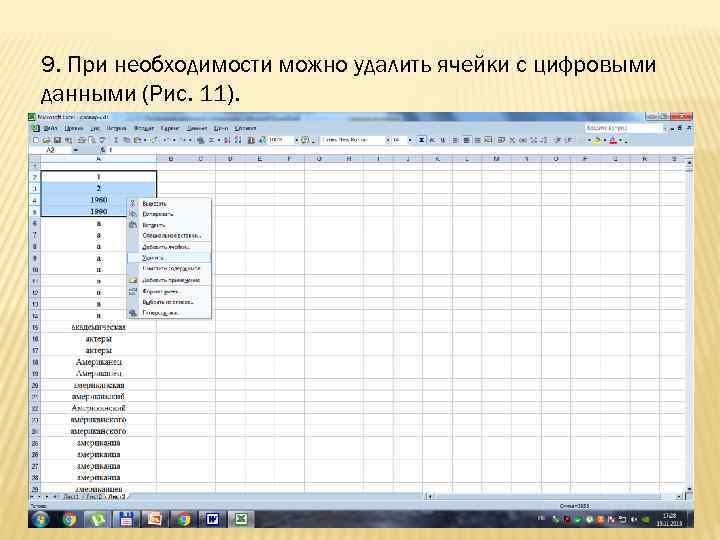720x540 pixels.
Task: Click the context menu Copy icon
Action: pos(133,214)
